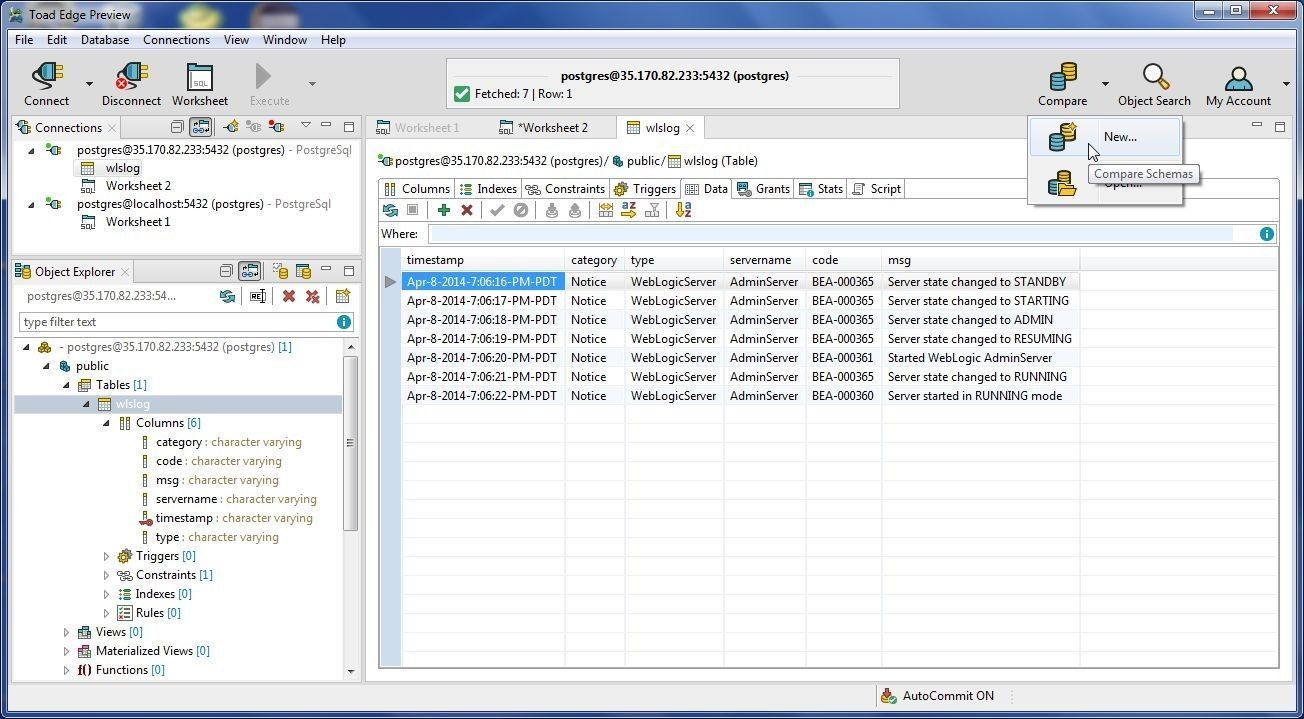Viewport: 1304px width, 719px height.
Task: Close the wlslog editor tab
Action: [690, 128]
